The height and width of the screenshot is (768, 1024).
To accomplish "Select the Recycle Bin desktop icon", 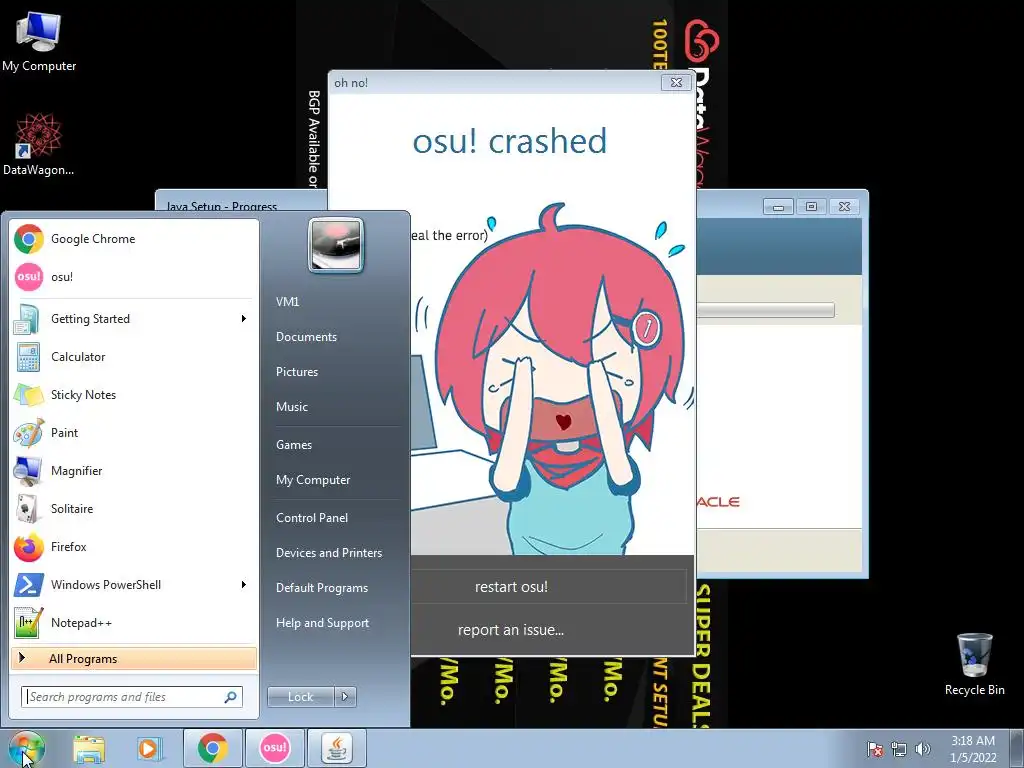I will click(x=974, y=665).
